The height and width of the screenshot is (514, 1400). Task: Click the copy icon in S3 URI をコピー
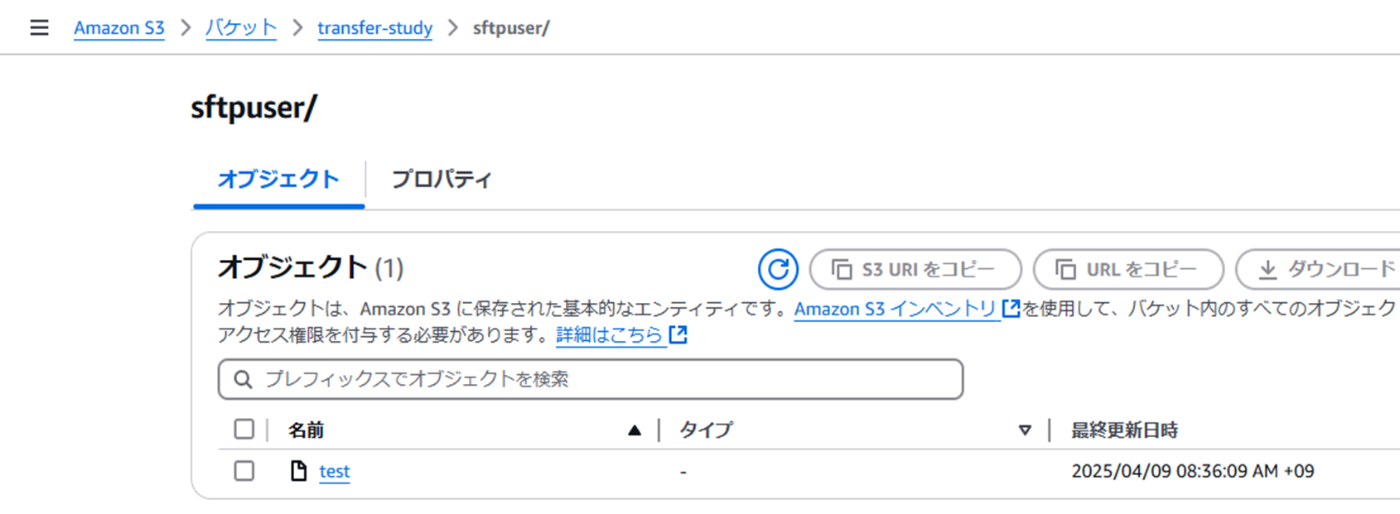pyautogui.click(x=842, y=269)
